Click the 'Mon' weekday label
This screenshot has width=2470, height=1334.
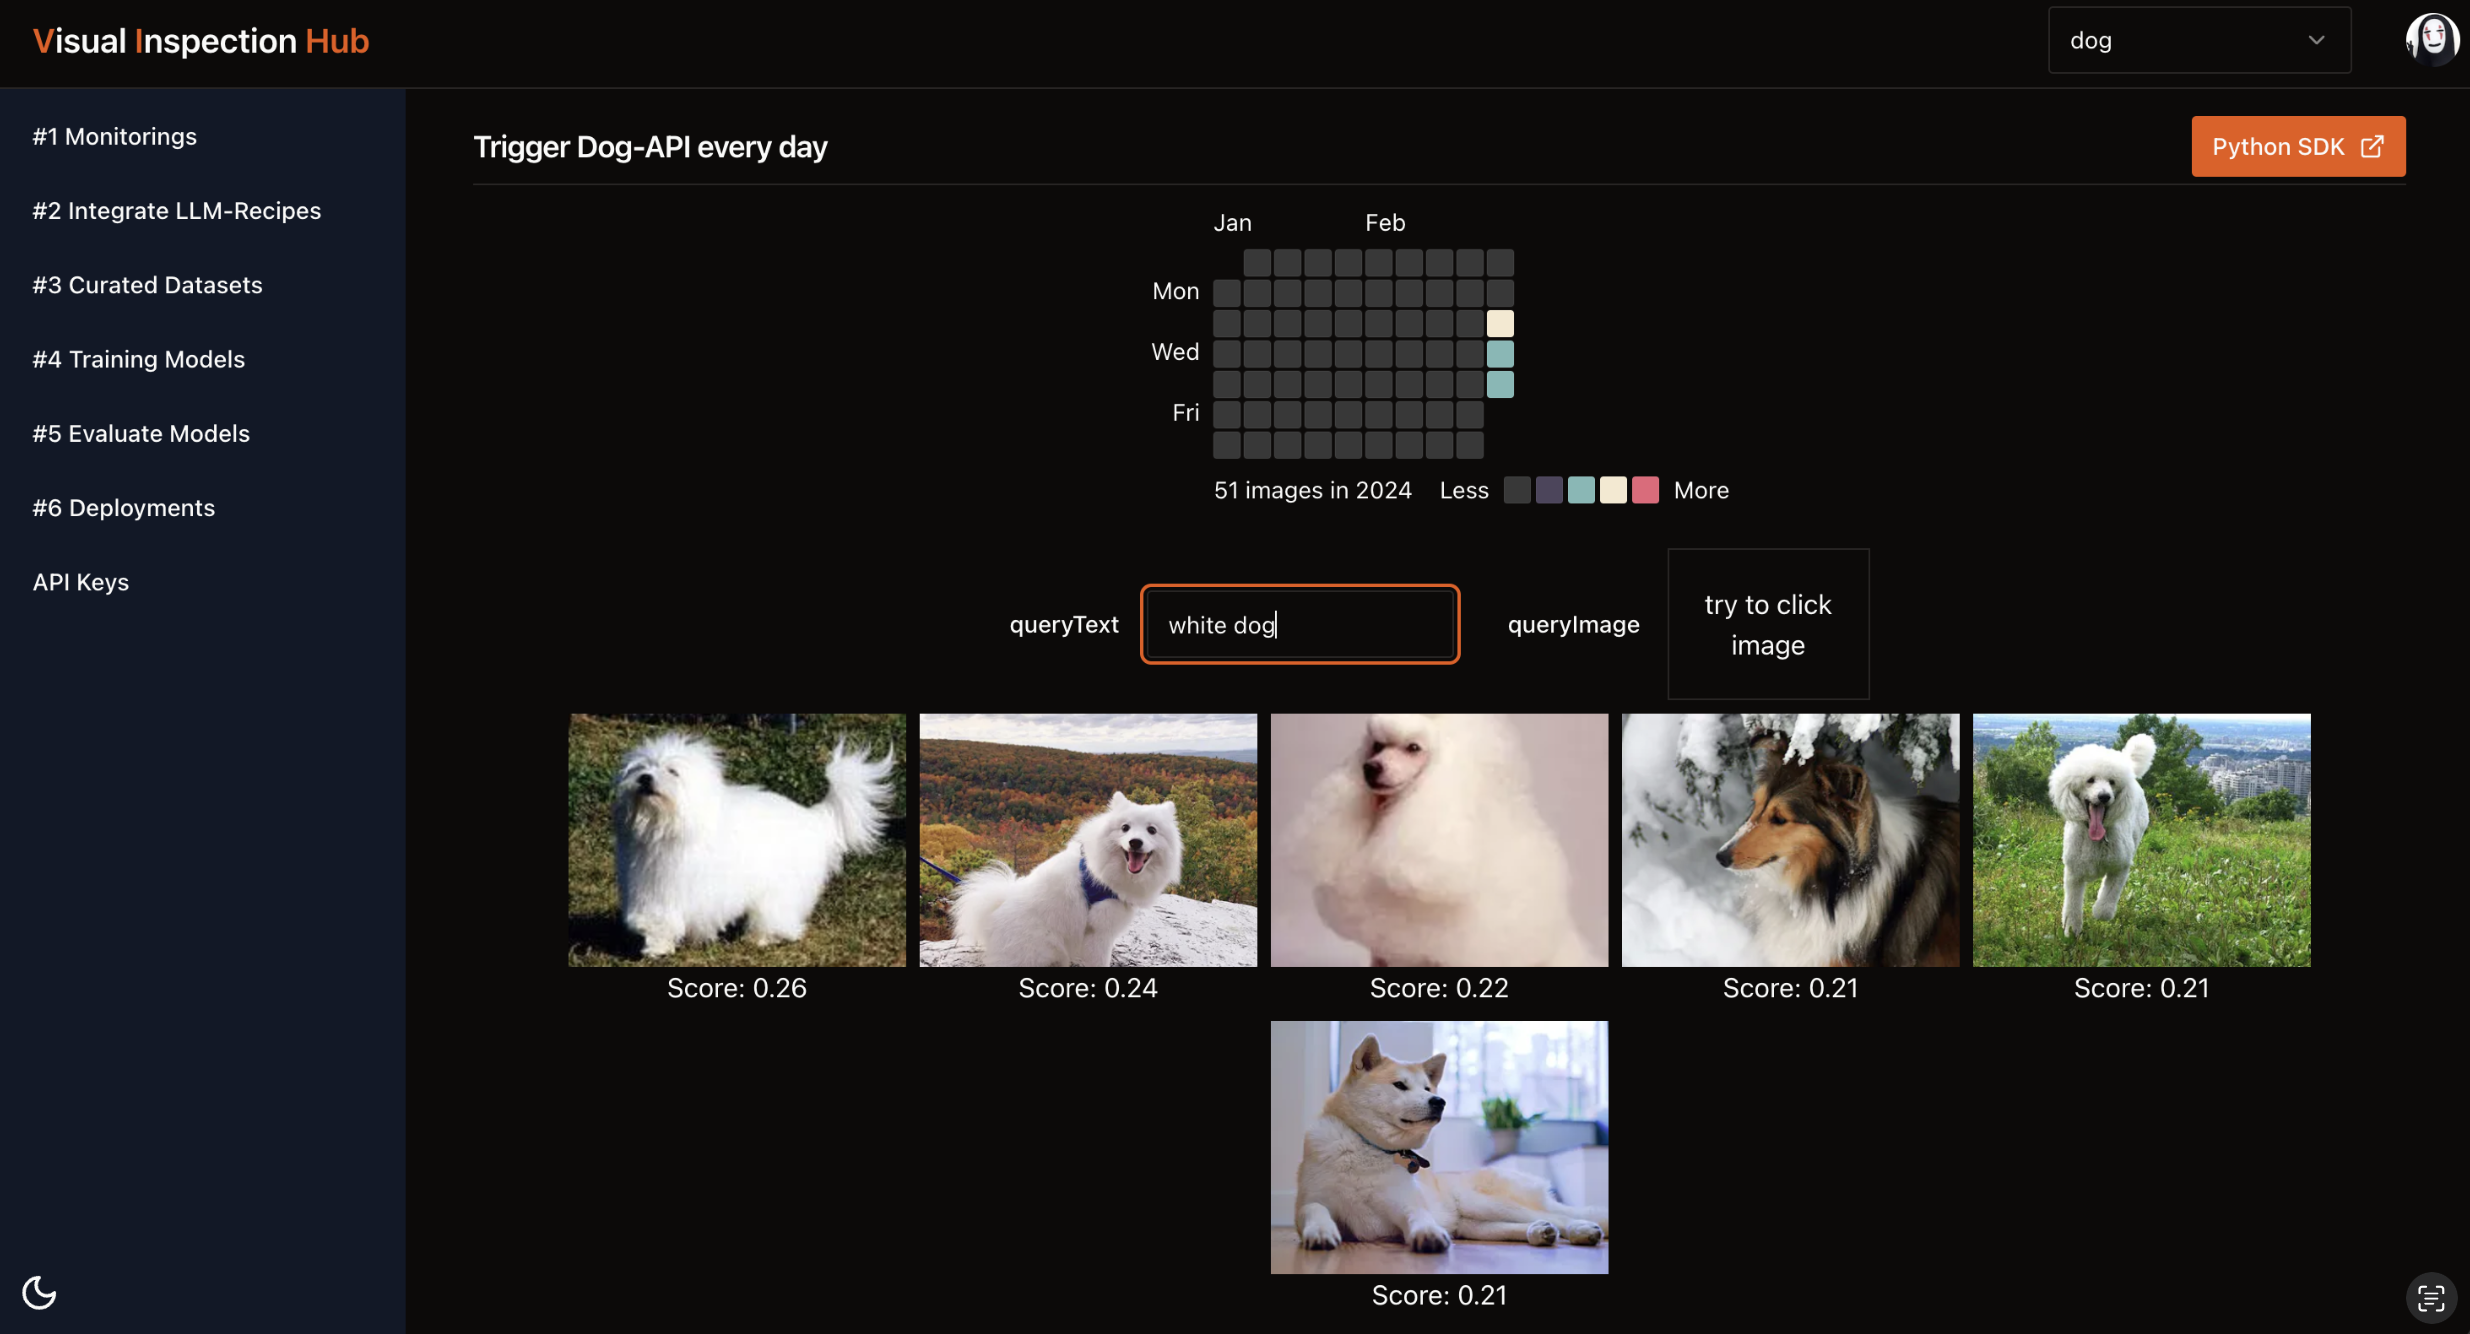pos(1175,291)
